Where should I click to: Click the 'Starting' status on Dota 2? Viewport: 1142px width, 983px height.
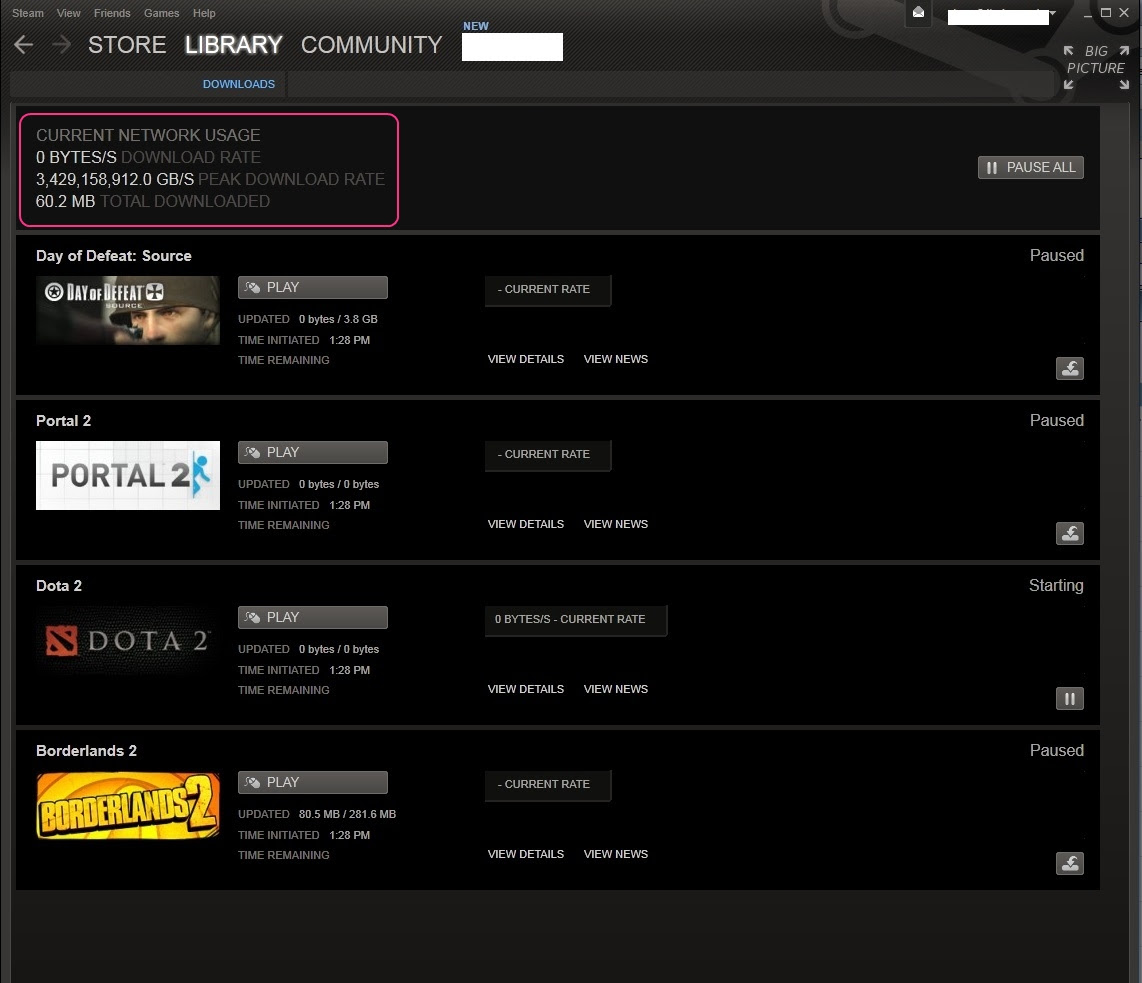click(1056, 585)
